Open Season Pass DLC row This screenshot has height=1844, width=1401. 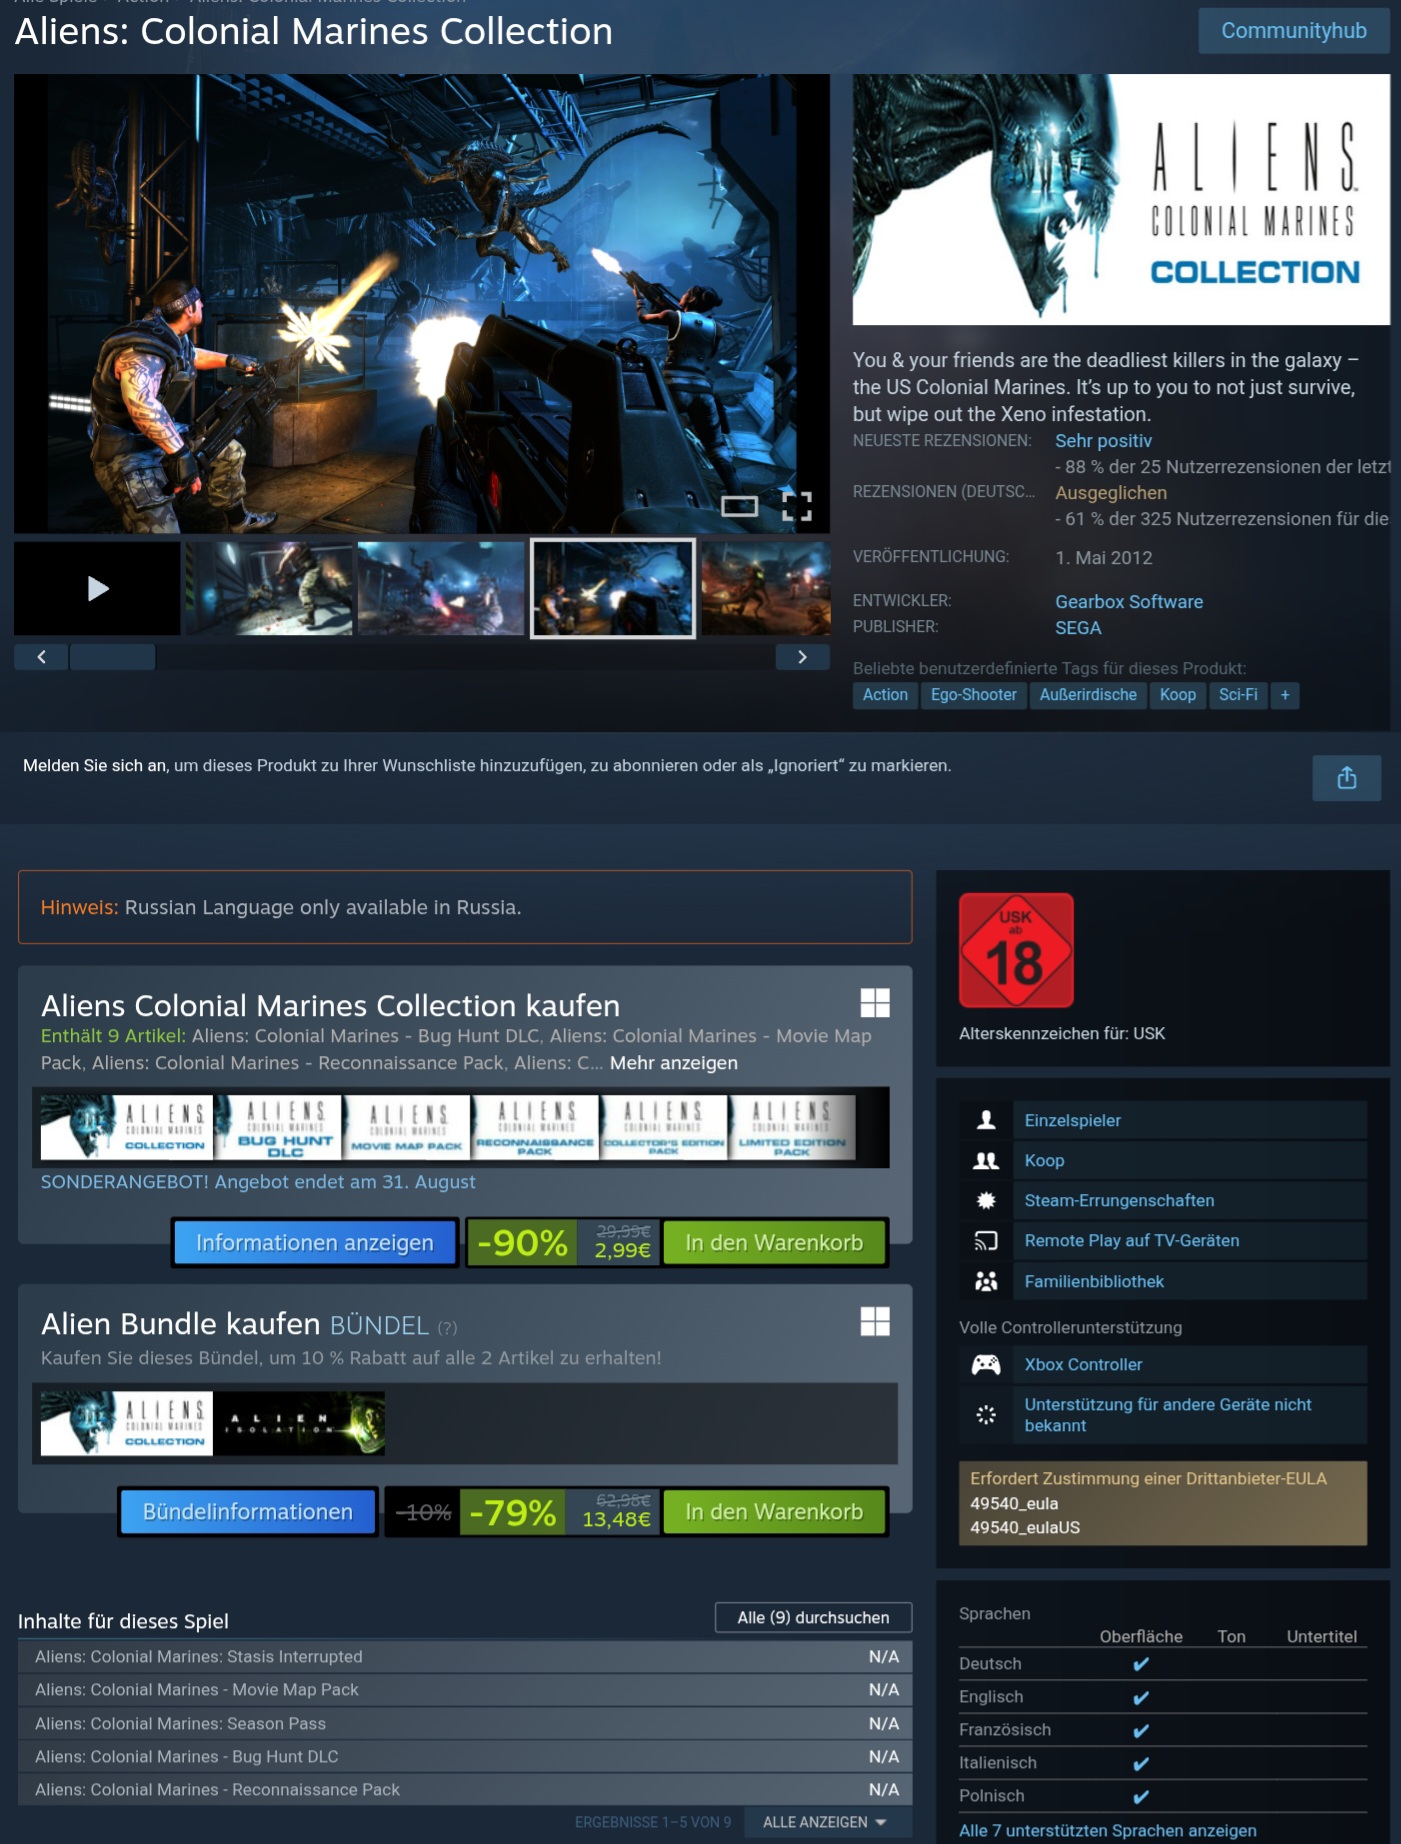tap(465, 1724)
